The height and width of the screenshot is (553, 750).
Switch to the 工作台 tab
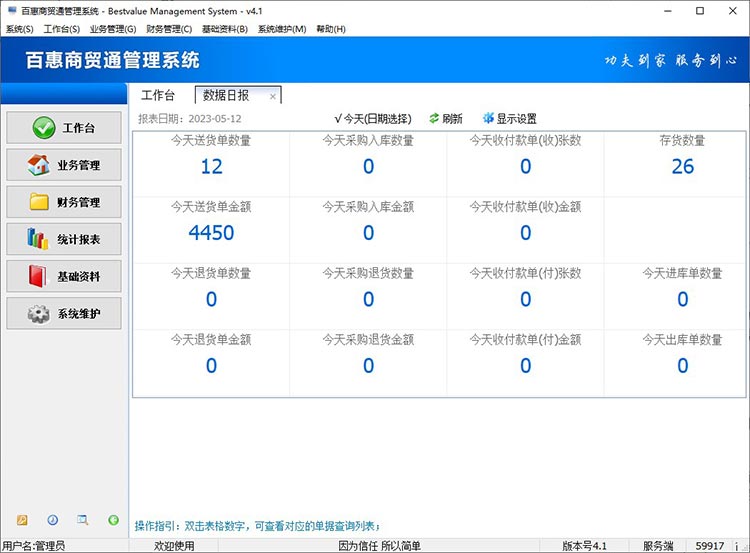(x=158, y=95)
